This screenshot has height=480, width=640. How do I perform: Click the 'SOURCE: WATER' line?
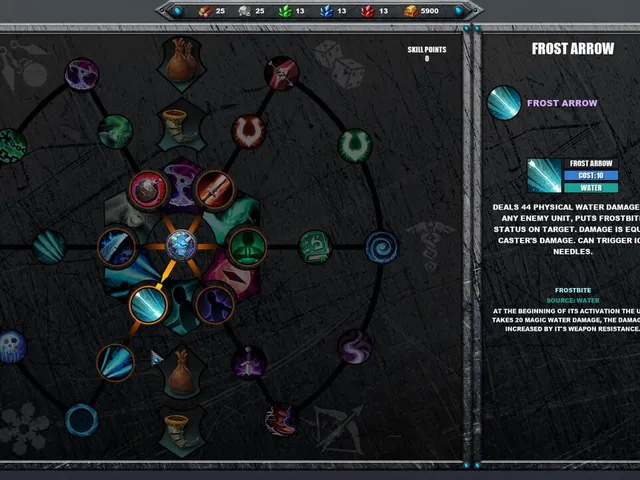573,300
